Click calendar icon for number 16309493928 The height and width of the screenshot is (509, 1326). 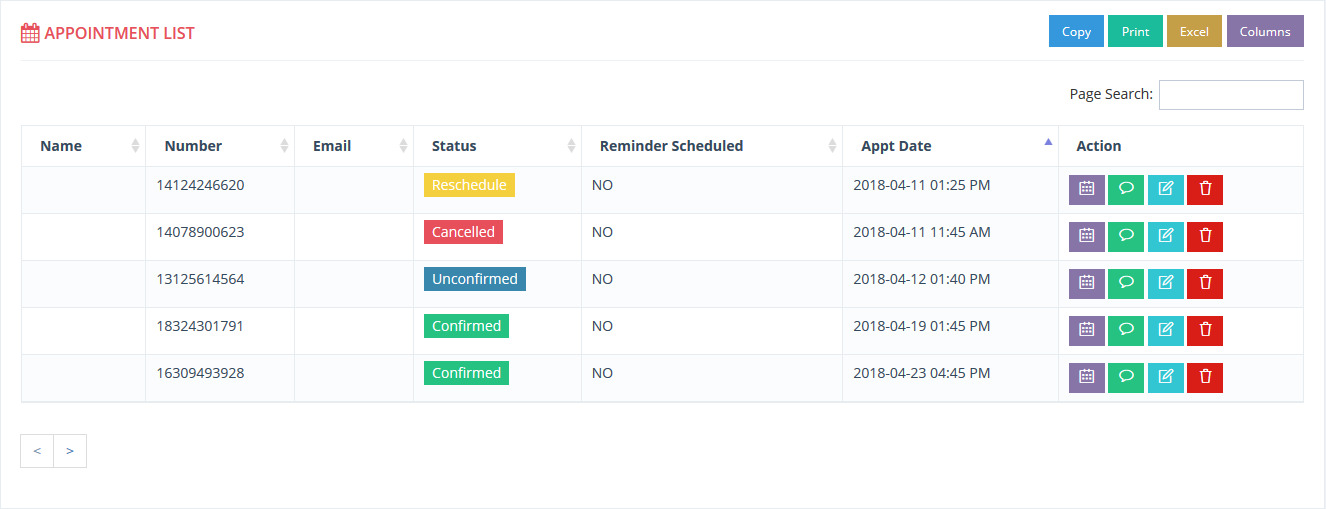[x=1086, y=378]
